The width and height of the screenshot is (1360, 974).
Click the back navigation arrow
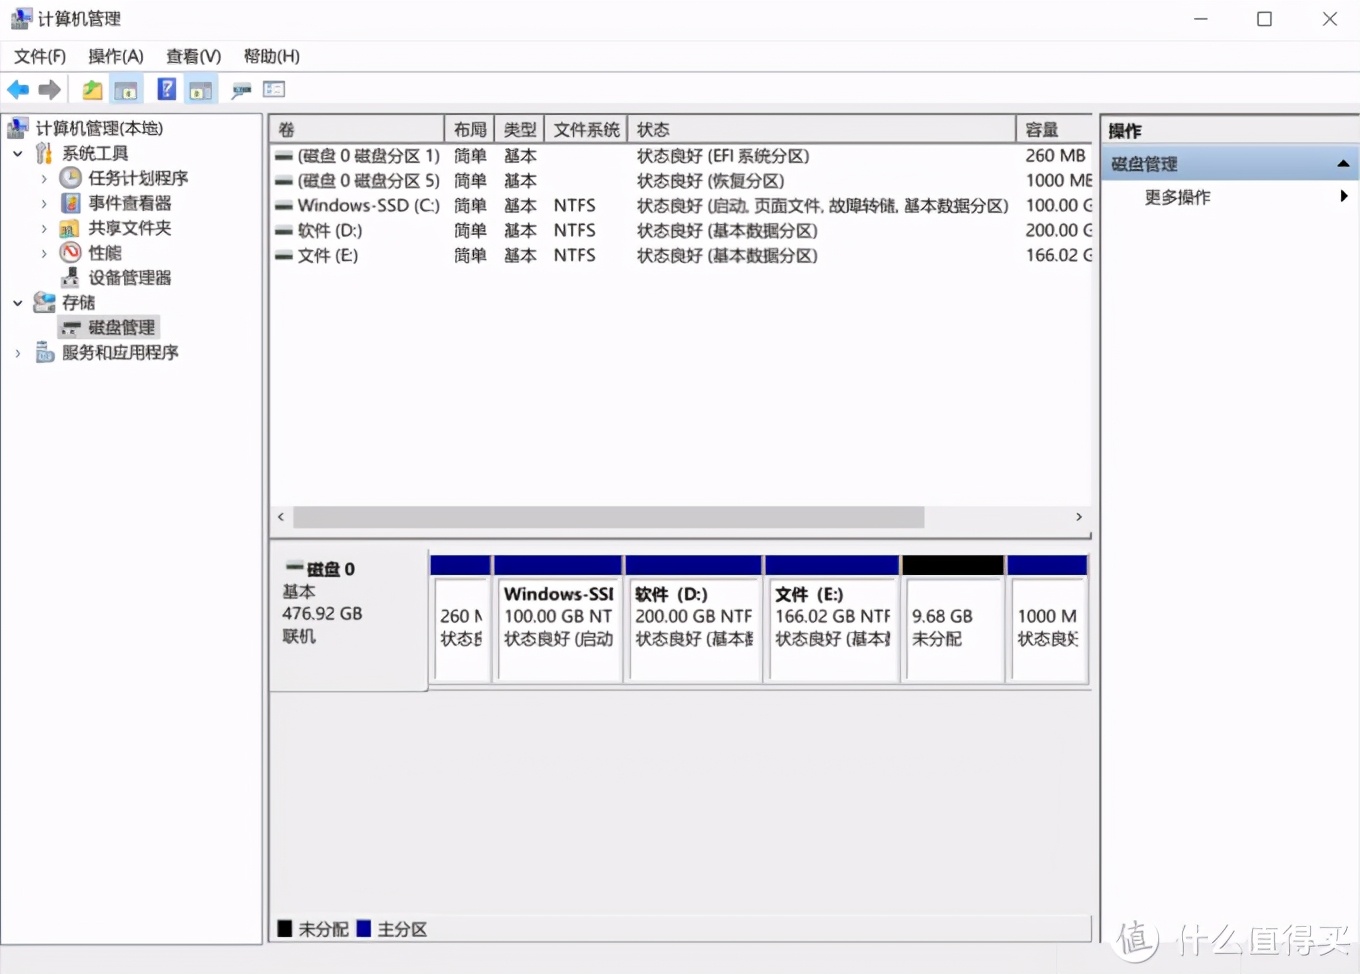tap(18, 89)
